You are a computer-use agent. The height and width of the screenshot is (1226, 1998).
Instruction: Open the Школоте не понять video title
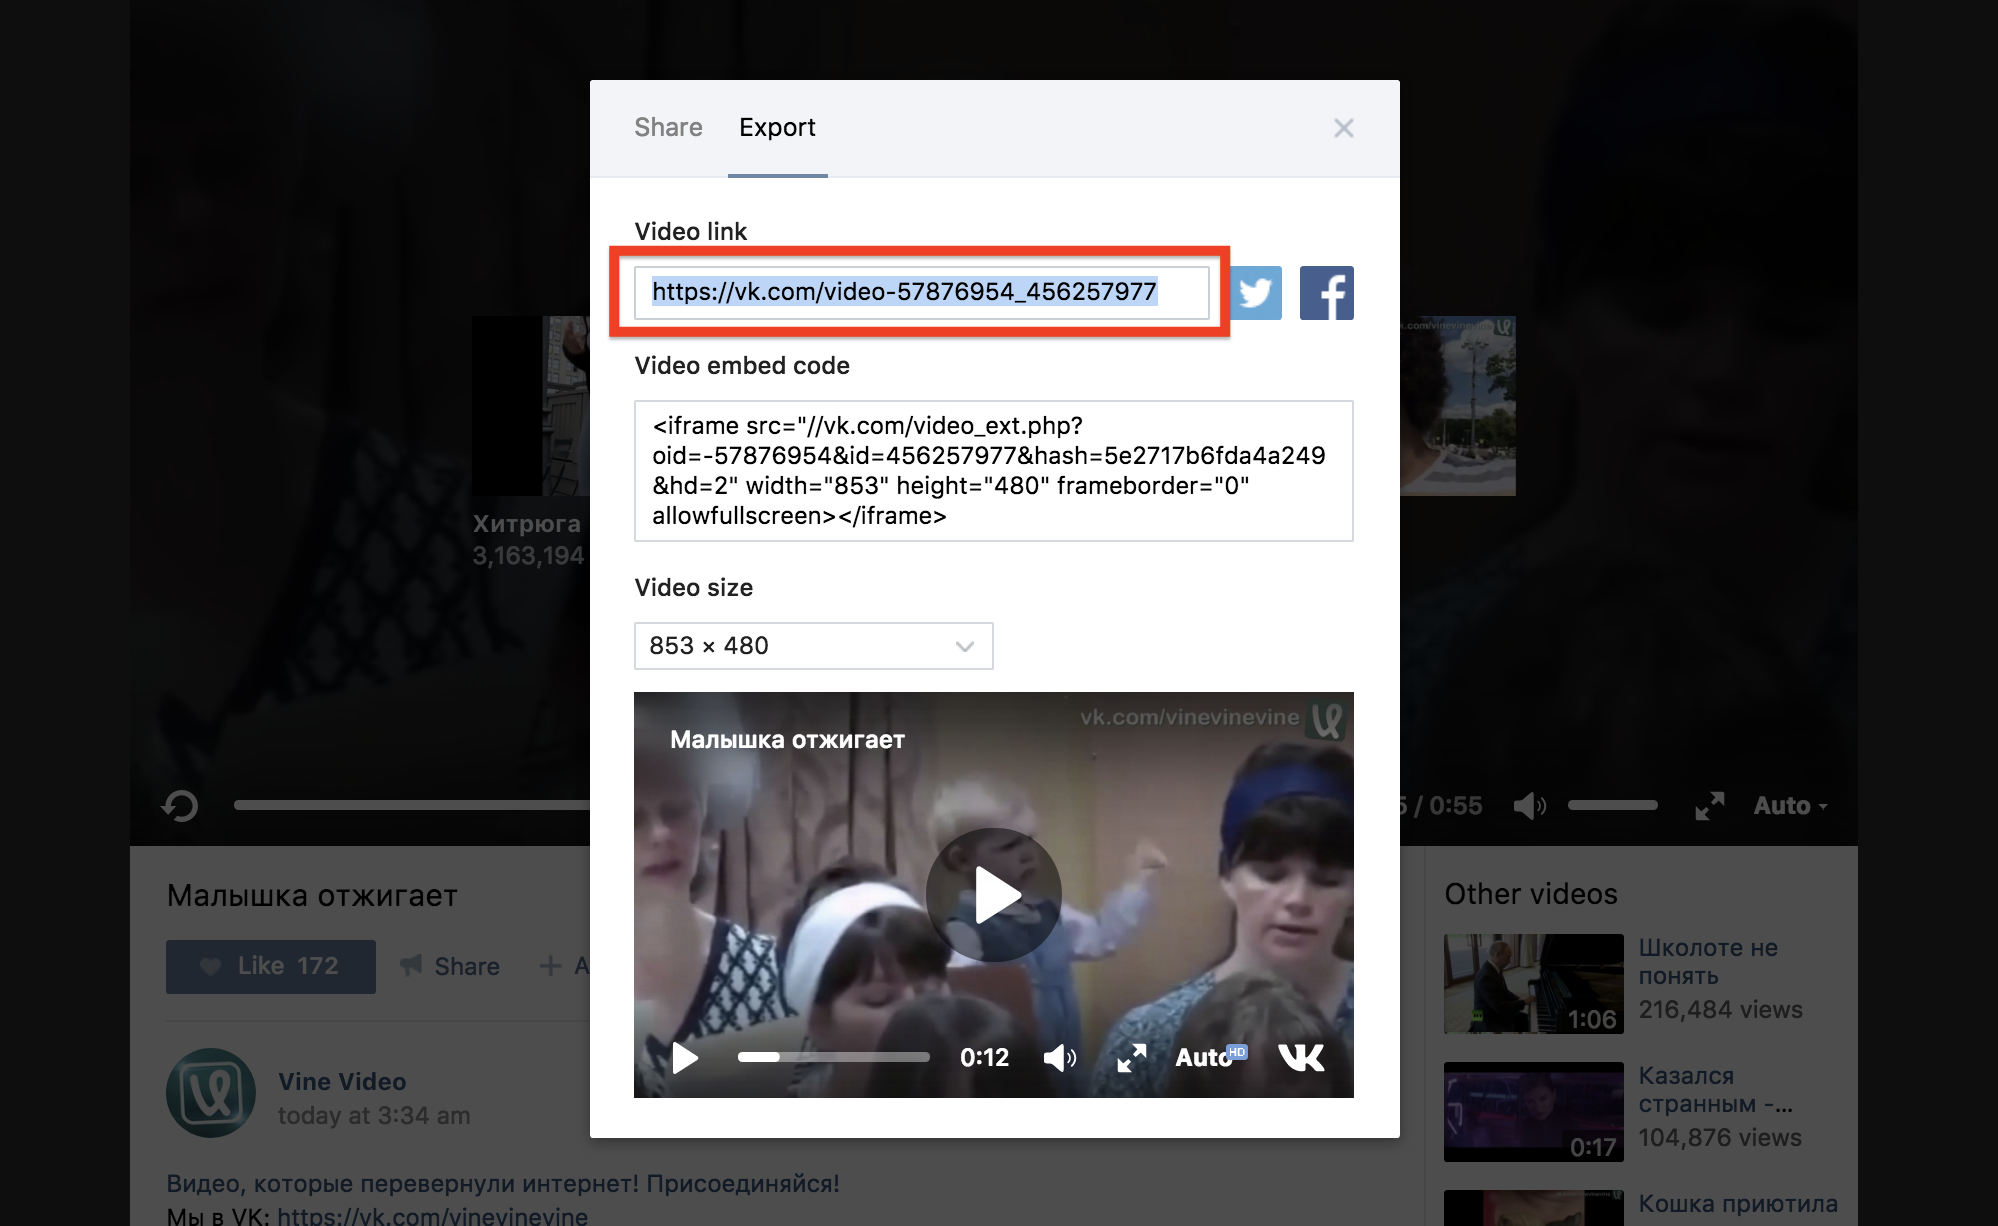(x=1708, y=962)
